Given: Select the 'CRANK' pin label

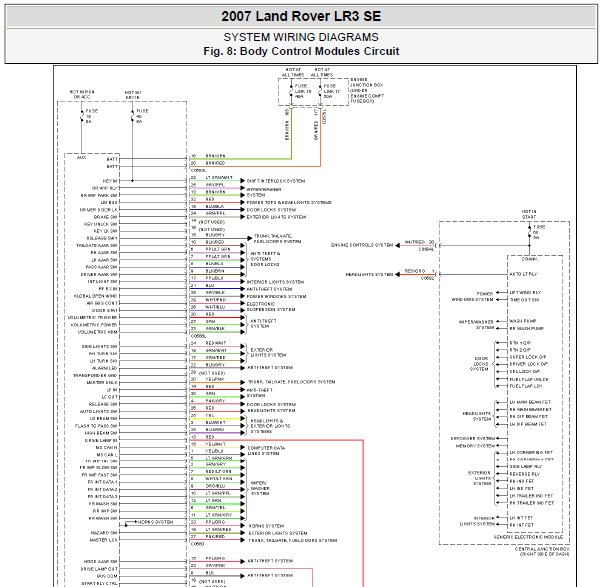Looking at the screenshot, I should click(x=529, y=259).
